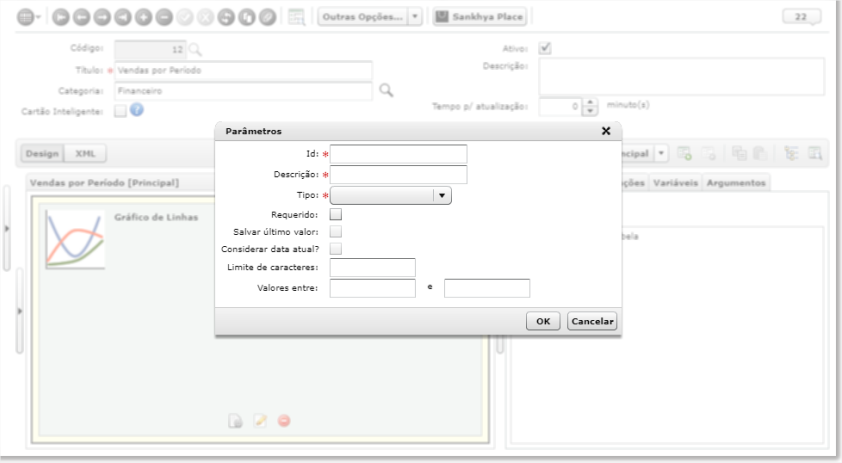This screenshot has height=463, width=842.
Task: Click the save checkmark toolbar icon
Action: pos(185,17)
